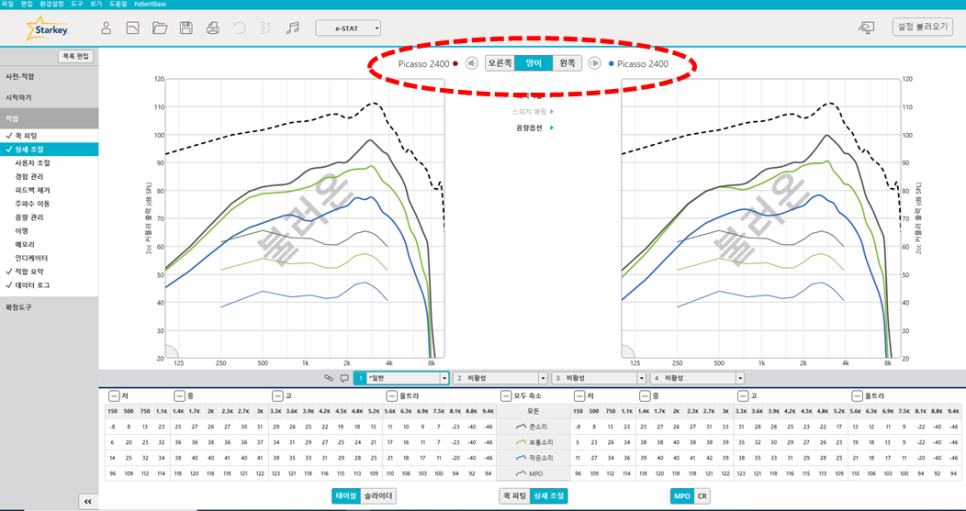Open 경험 관리 in sidebar

(29, 176)
